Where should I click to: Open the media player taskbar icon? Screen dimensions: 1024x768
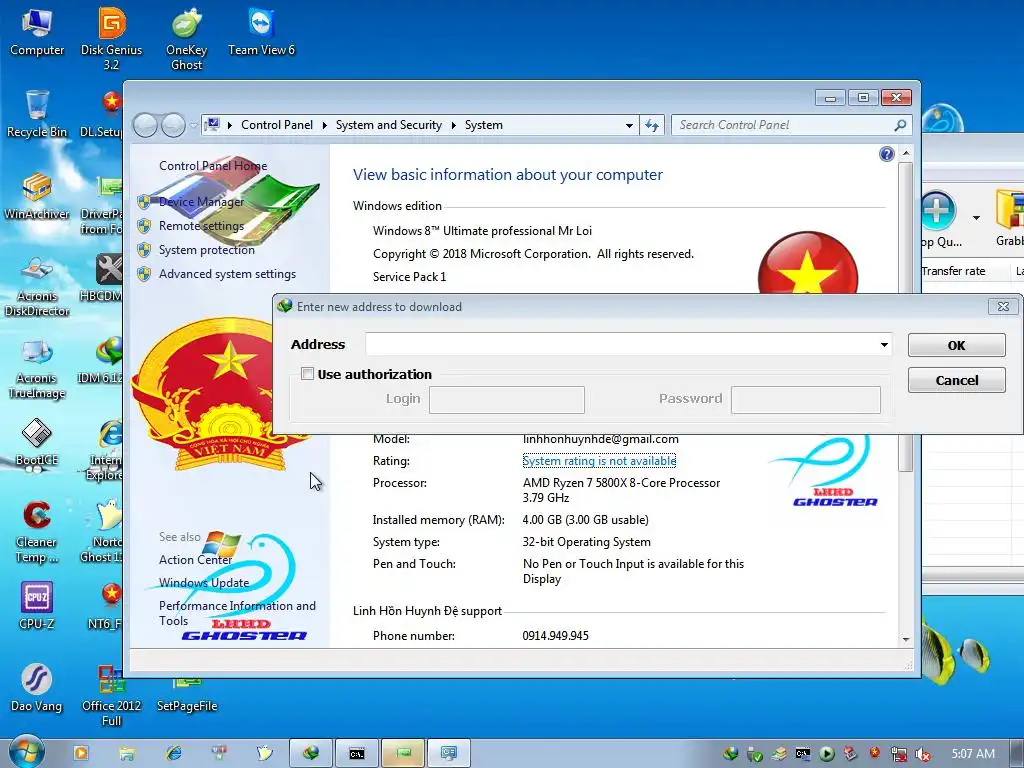tap(81, 753)
